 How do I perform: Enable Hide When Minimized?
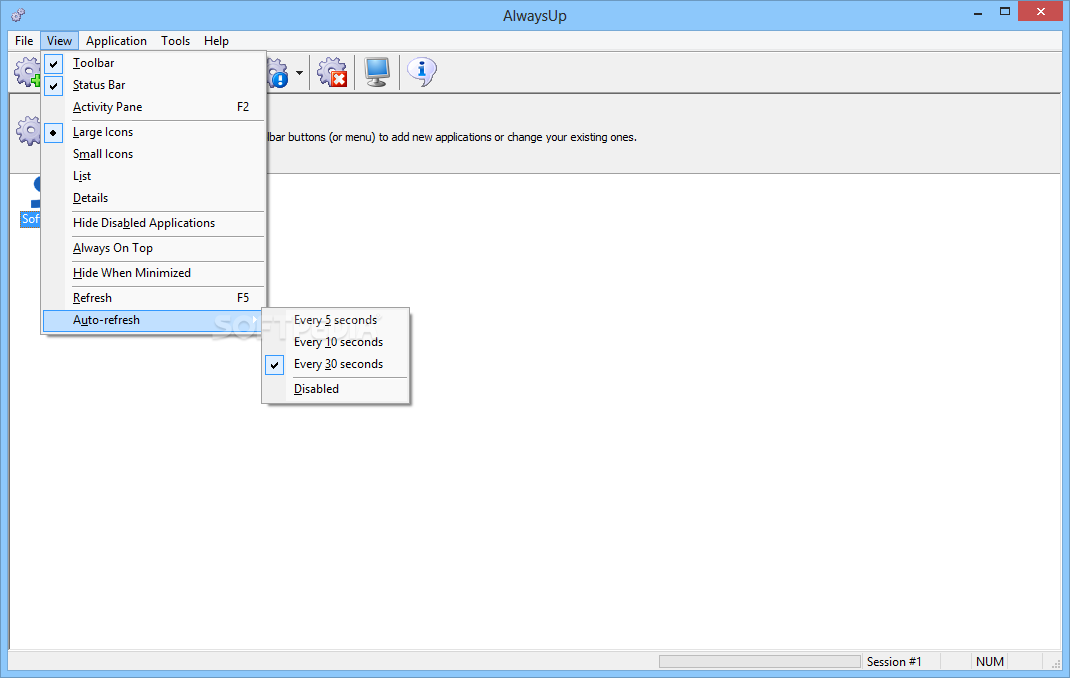(x=154, y=273)
